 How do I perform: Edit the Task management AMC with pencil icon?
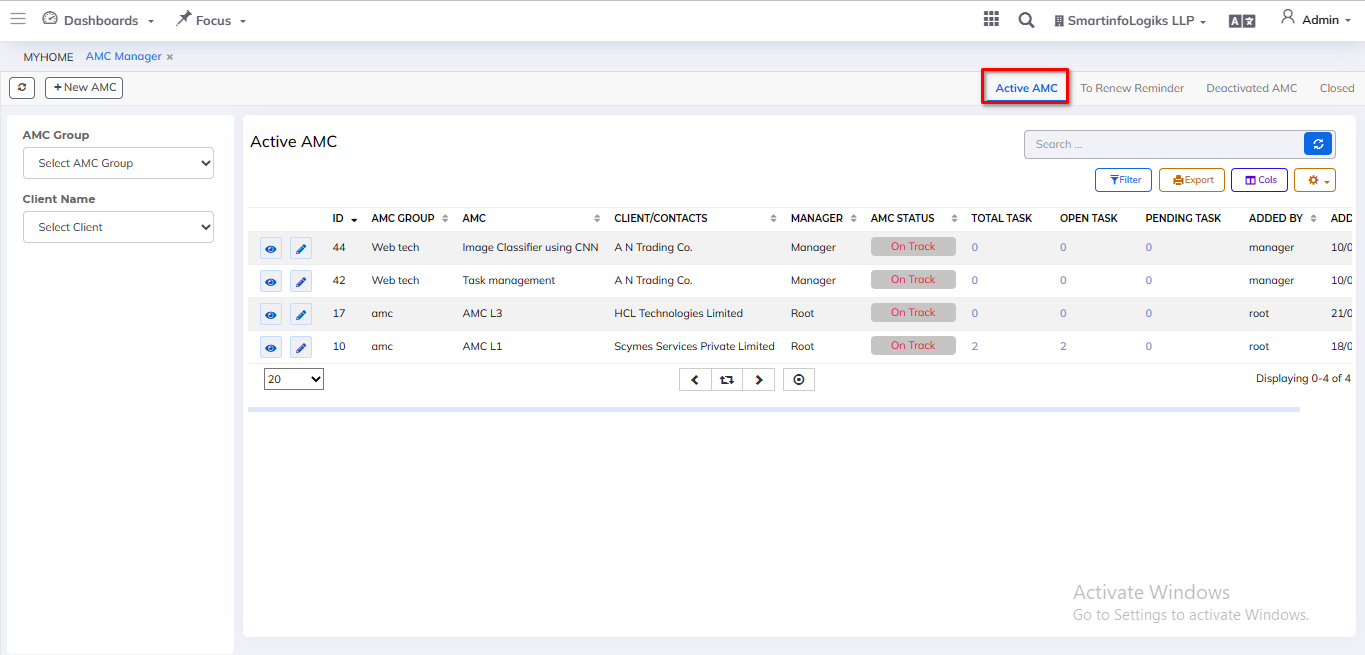coord(301,282)
